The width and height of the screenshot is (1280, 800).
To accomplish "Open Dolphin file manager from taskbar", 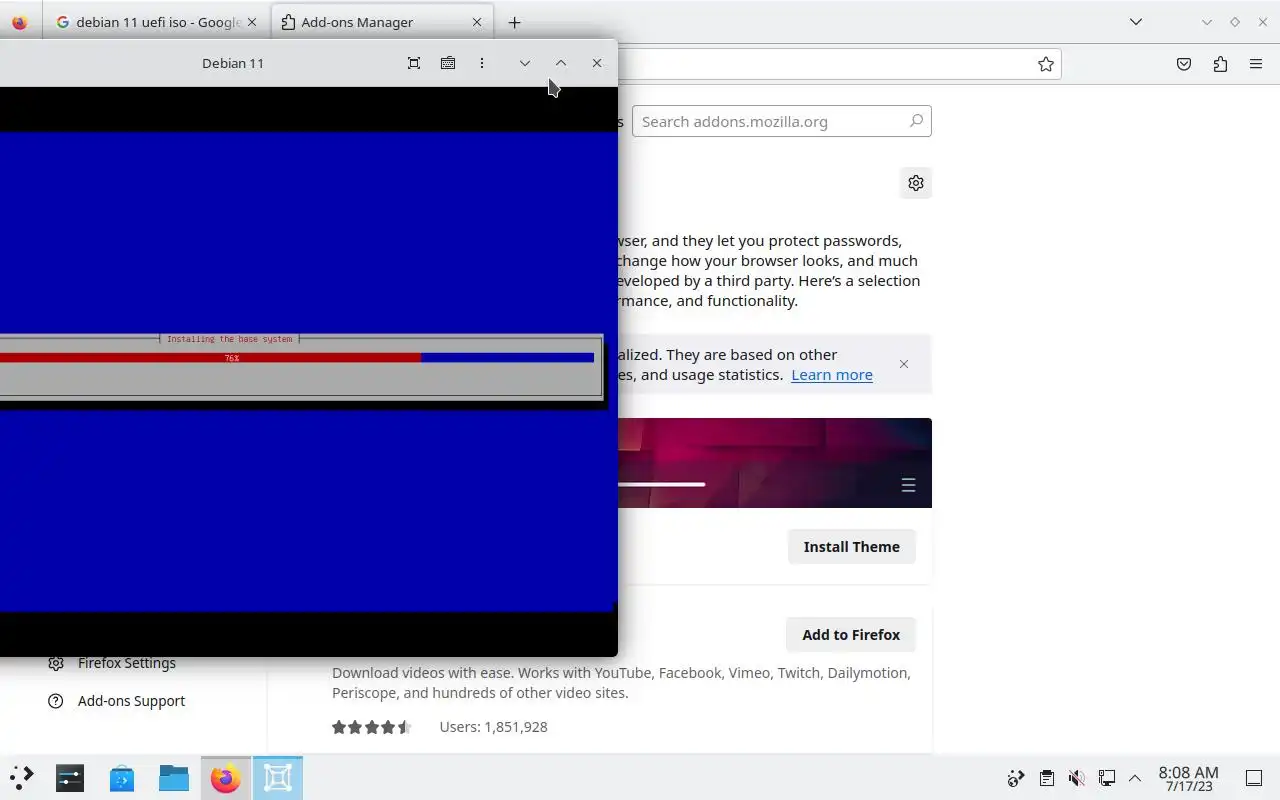I will pyautogui.click(x=174, y=777).
